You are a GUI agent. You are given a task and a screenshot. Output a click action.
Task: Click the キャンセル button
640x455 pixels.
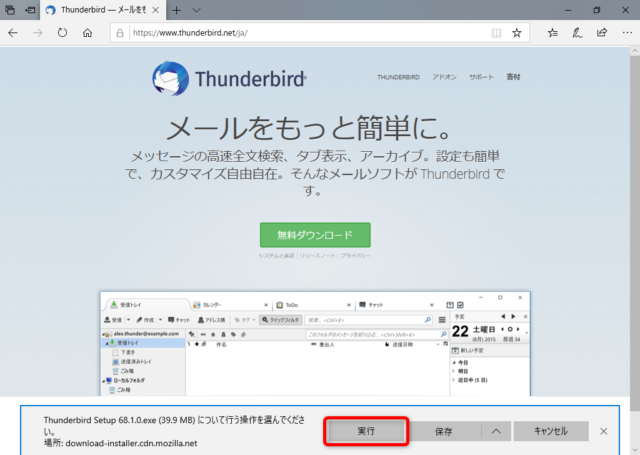point(551,431)
